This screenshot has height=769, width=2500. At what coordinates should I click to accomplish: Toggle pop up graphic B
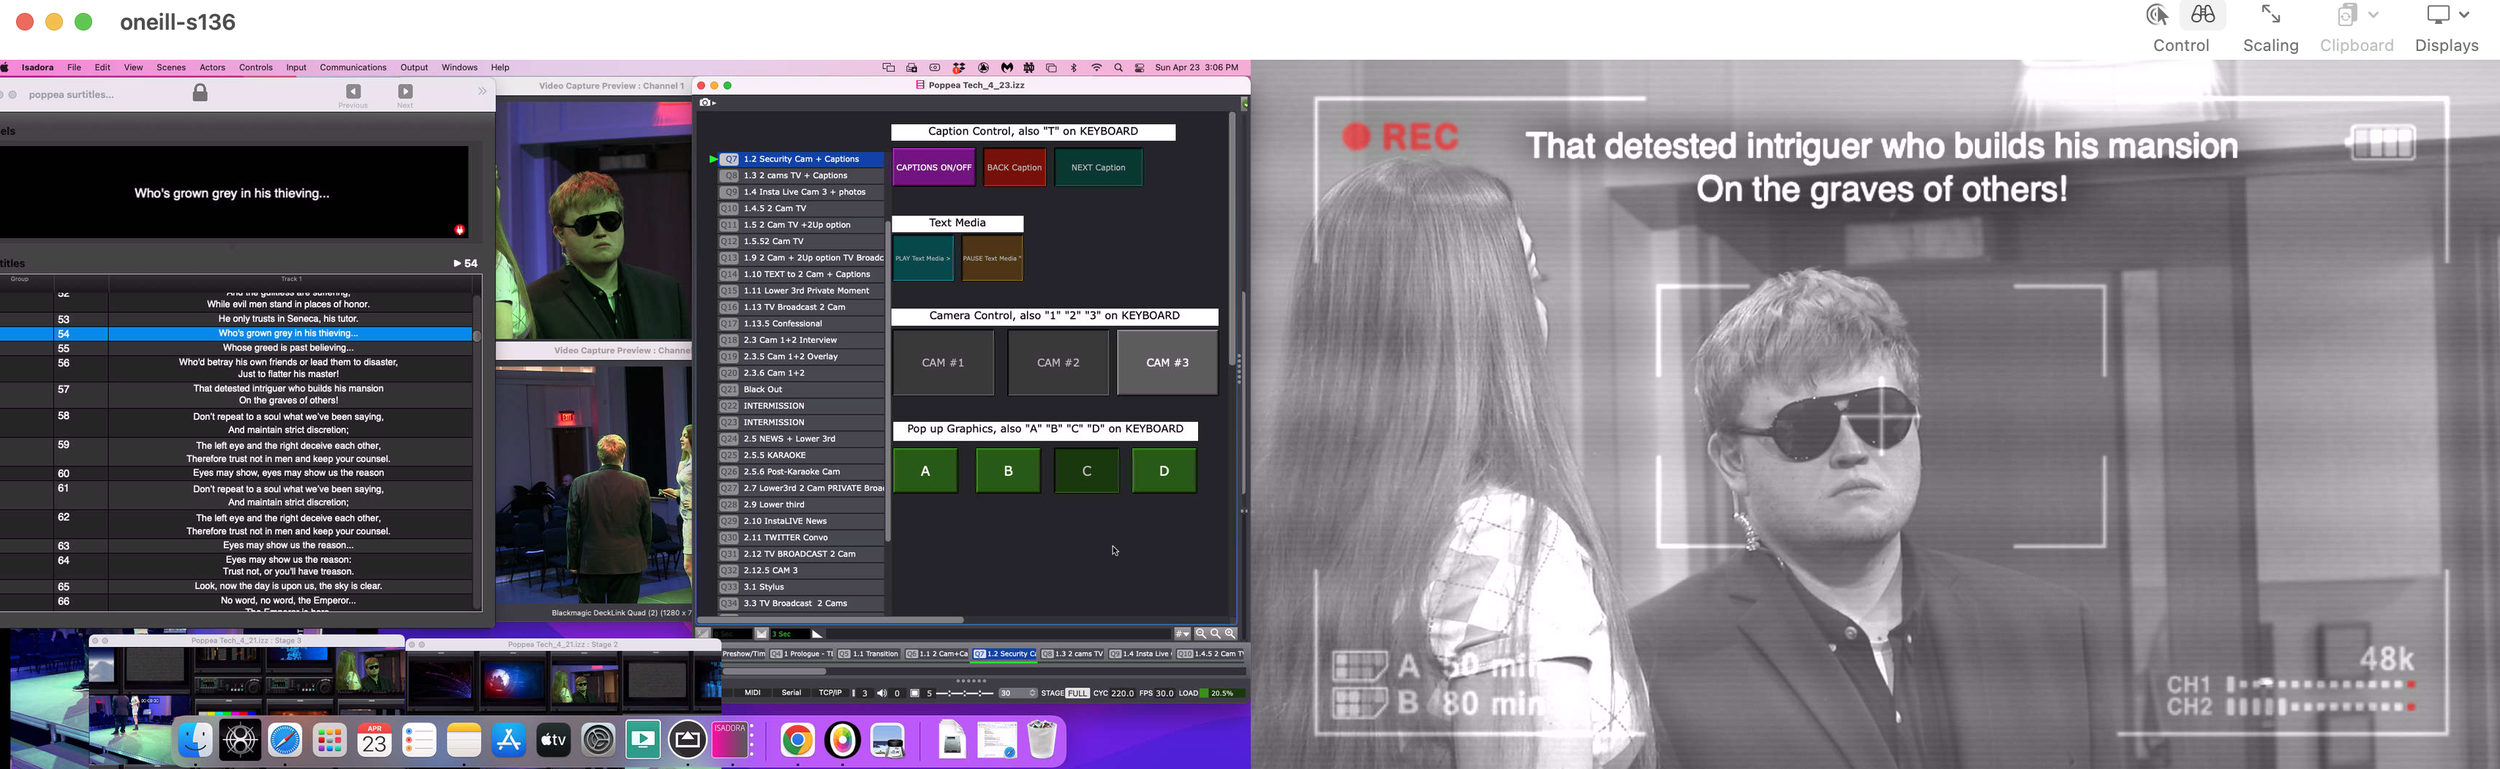(1008, 470)
